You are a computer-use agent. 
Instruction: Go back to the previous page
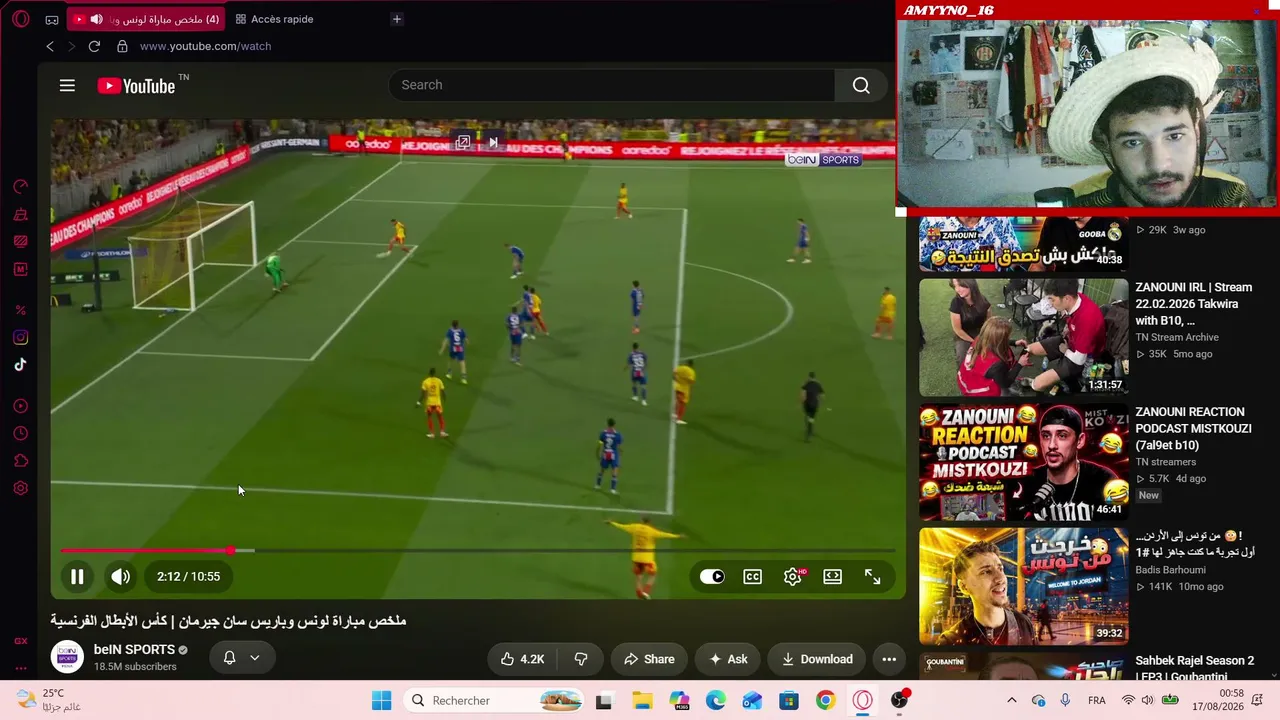pos(50,46)
